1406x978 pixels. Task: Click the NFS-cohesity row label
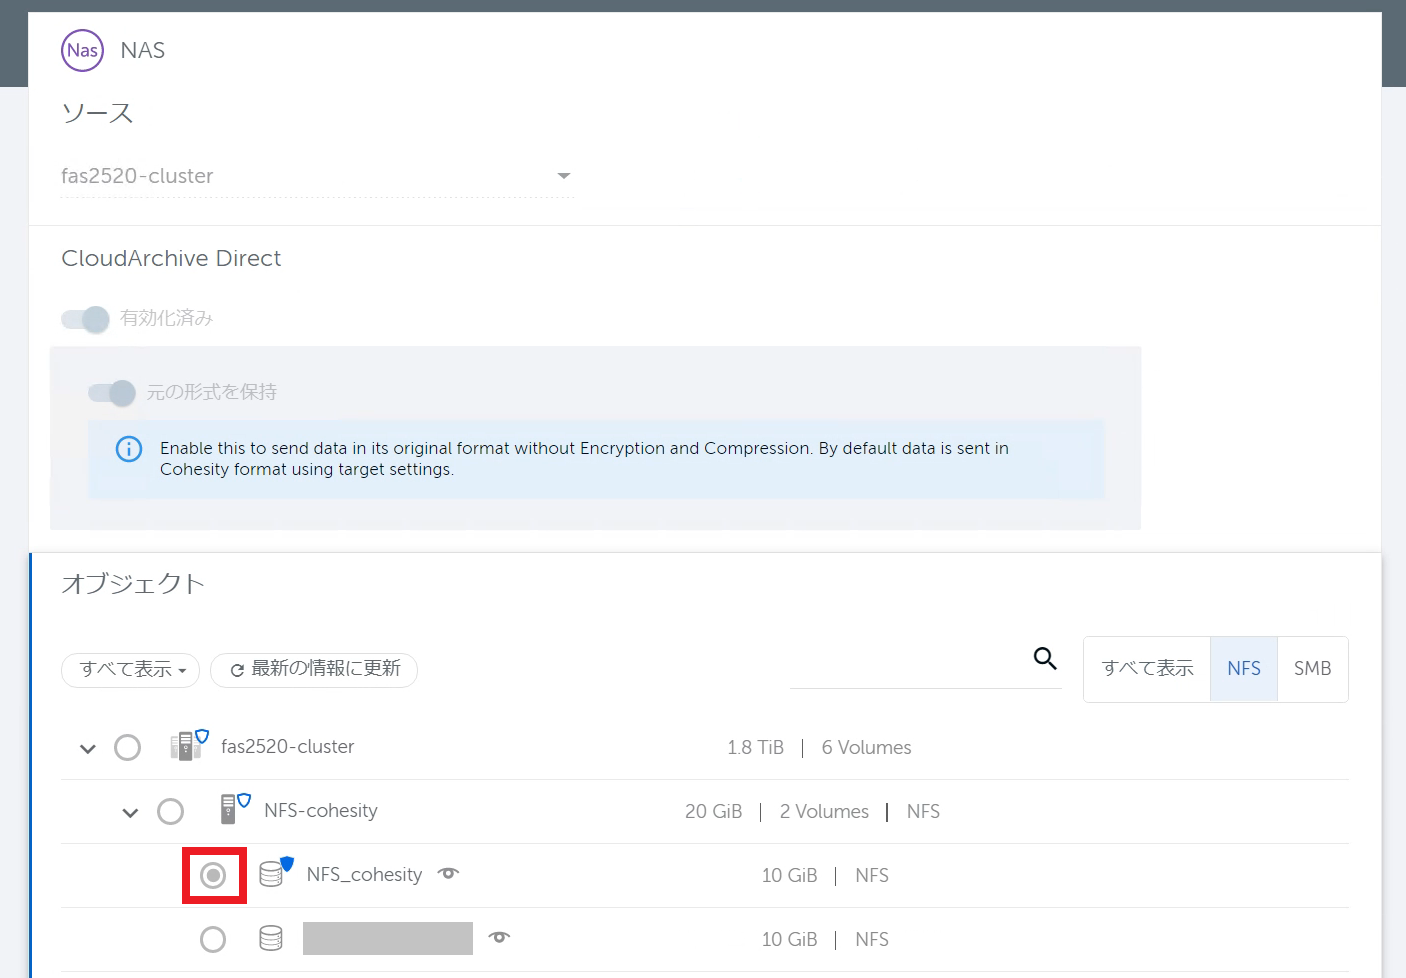click(321, 811)
